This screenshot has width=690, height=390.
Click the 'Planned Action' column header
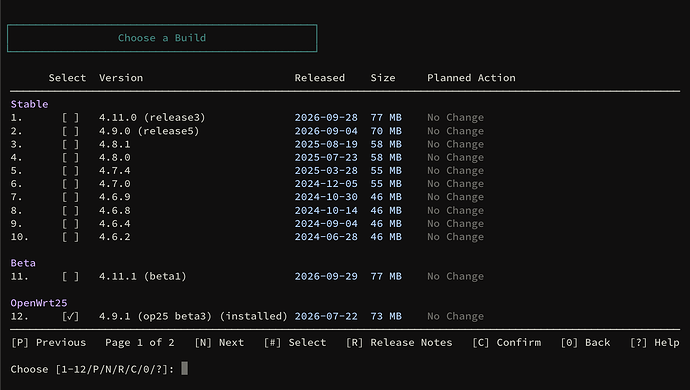tap(471, 78)
